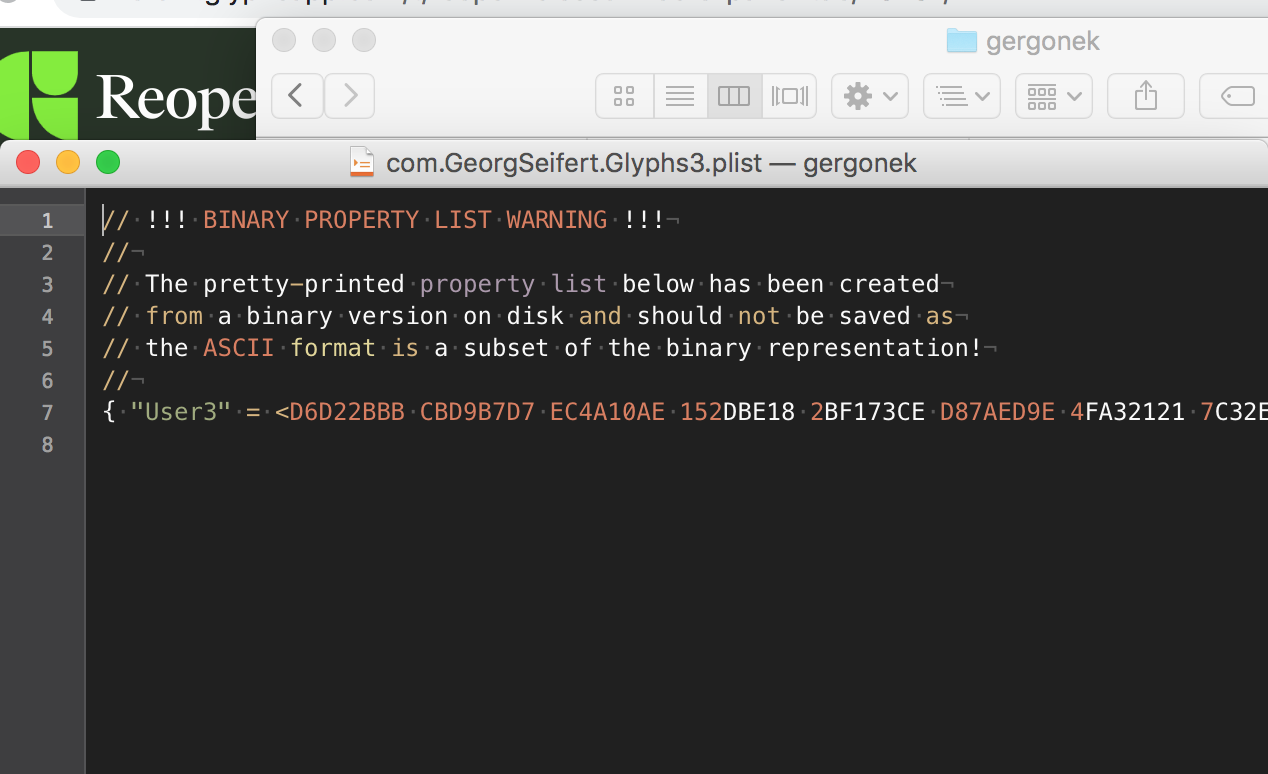Expand the Group items dropdown

[1053, 96]
